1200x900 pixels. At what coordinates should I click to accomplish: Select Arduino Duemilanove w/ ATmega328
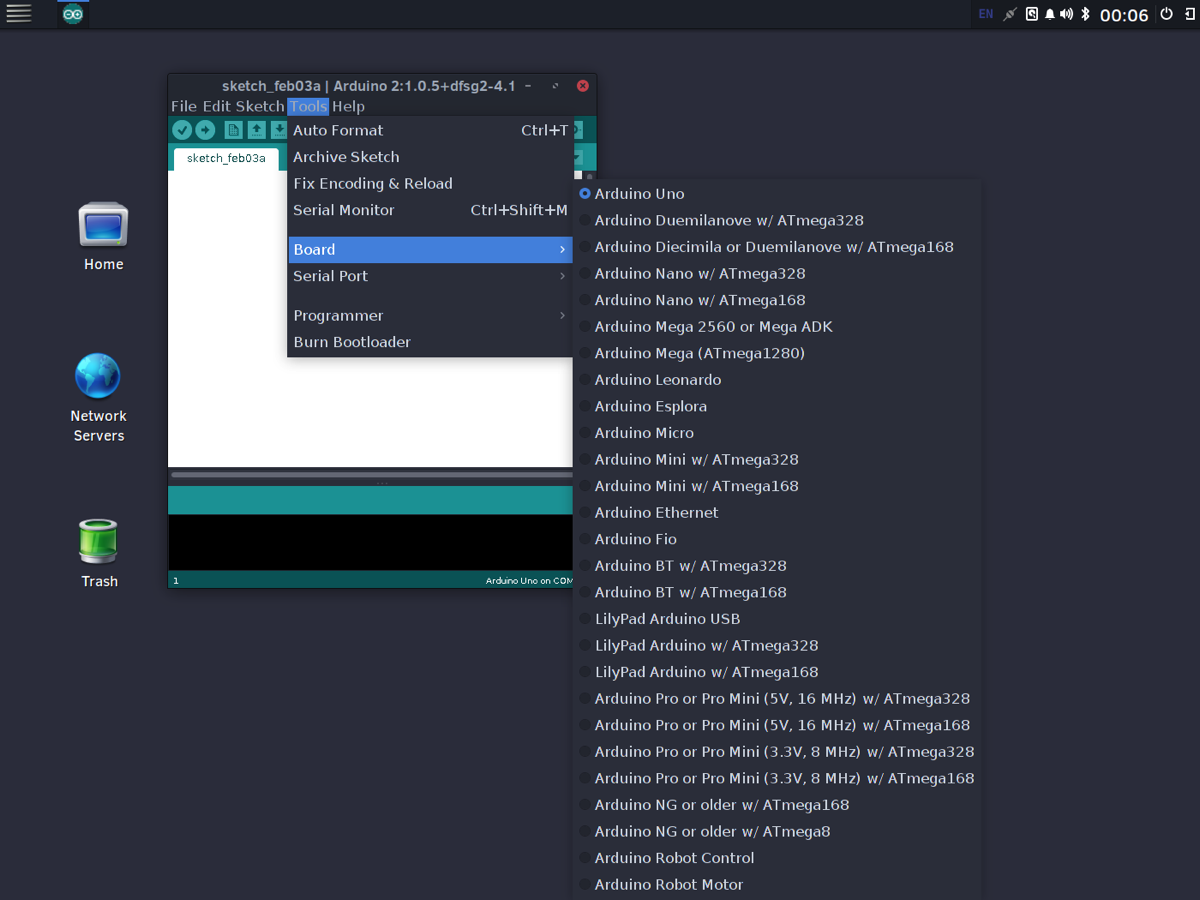[x=777, y=220]
